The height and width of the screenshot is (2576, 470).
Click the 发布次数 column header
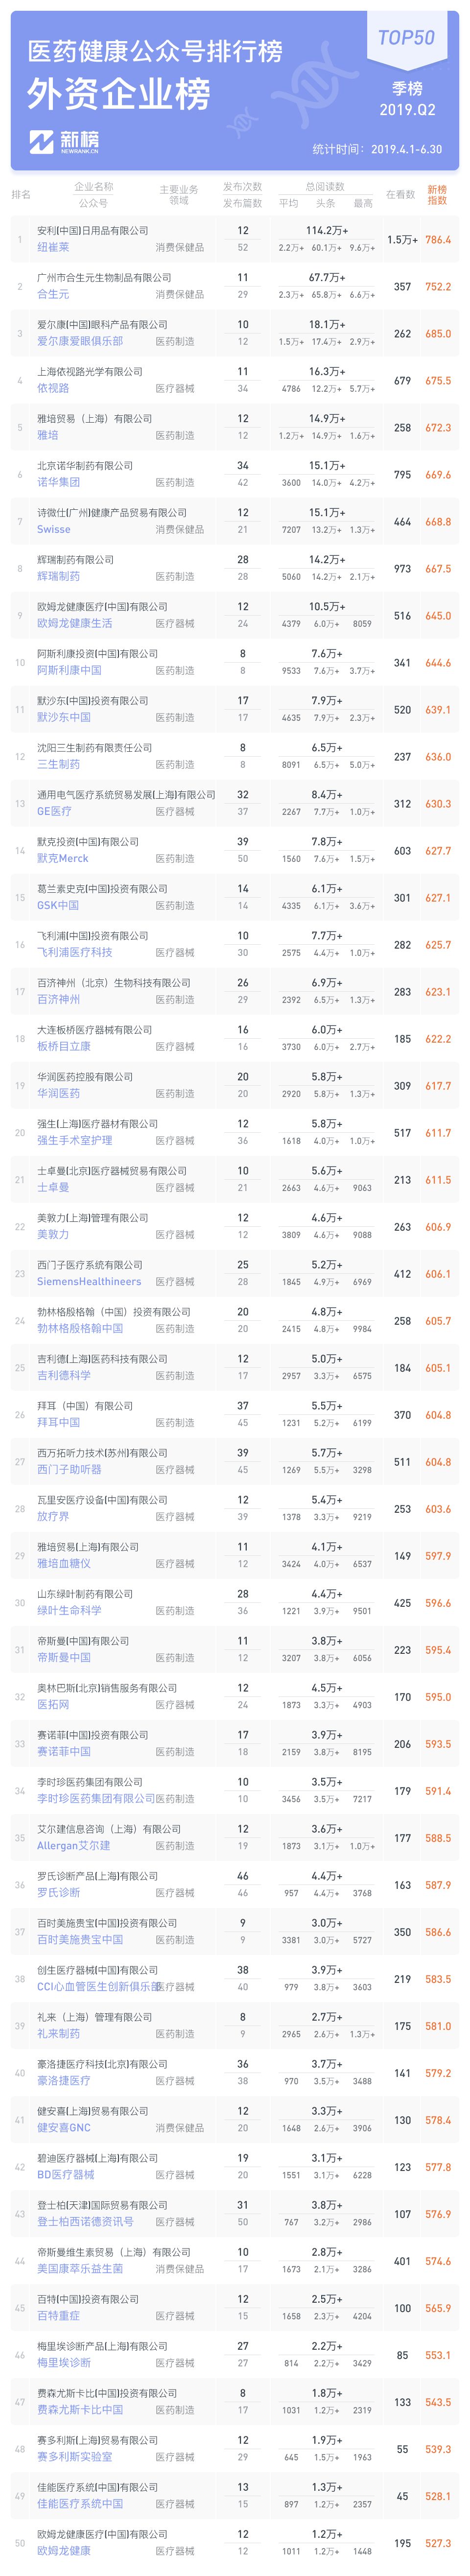tap(242, 187)
